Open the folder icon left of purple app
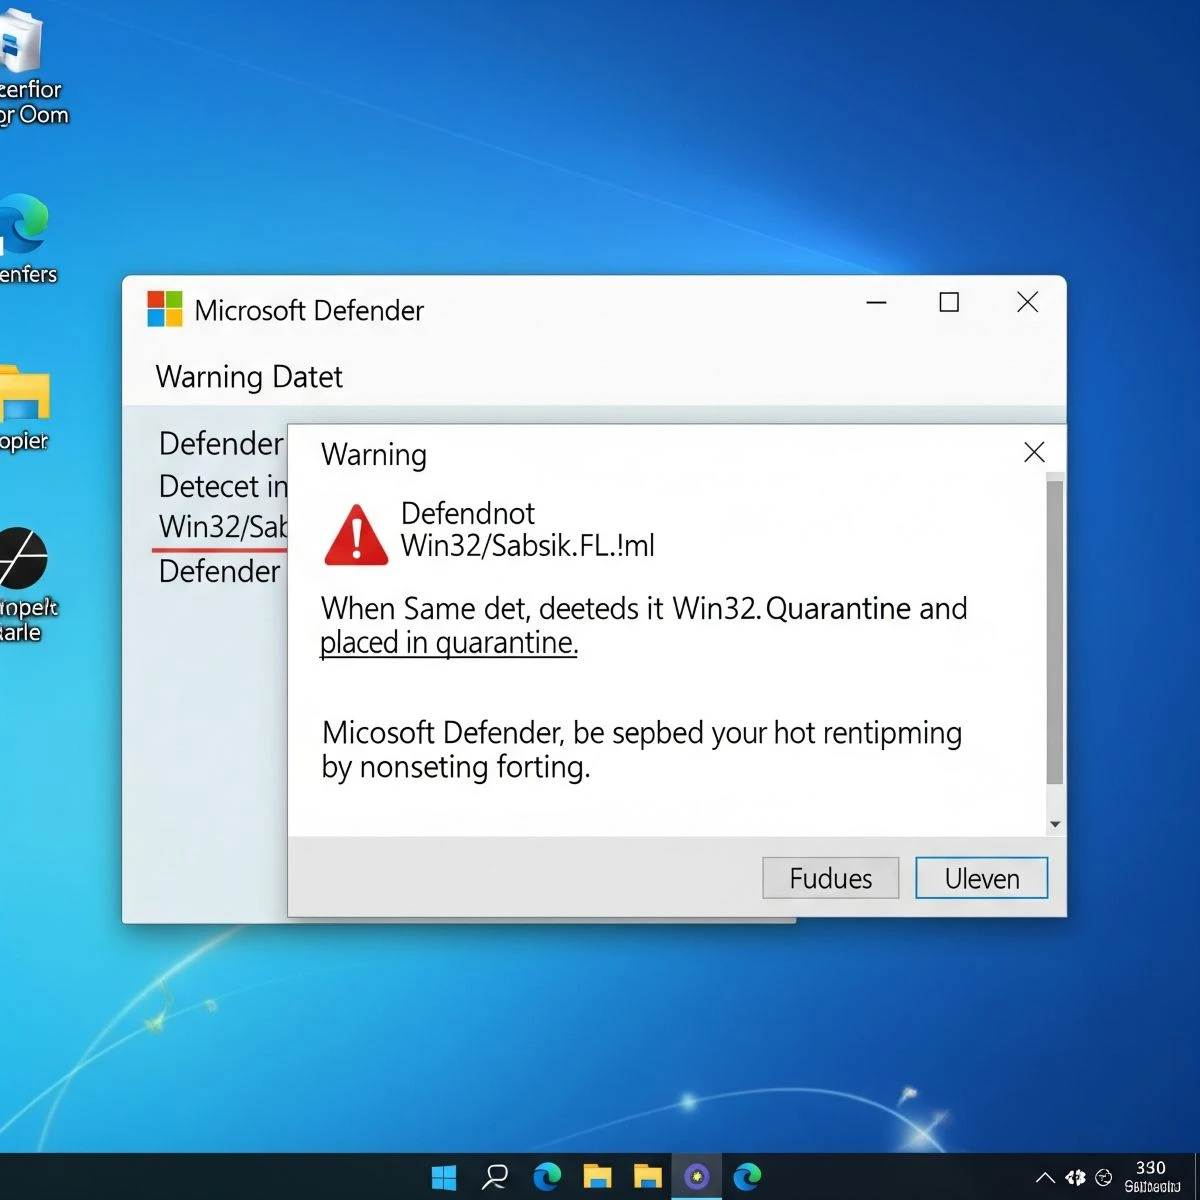The image size is (1200, 1200). coord(647,1177)
